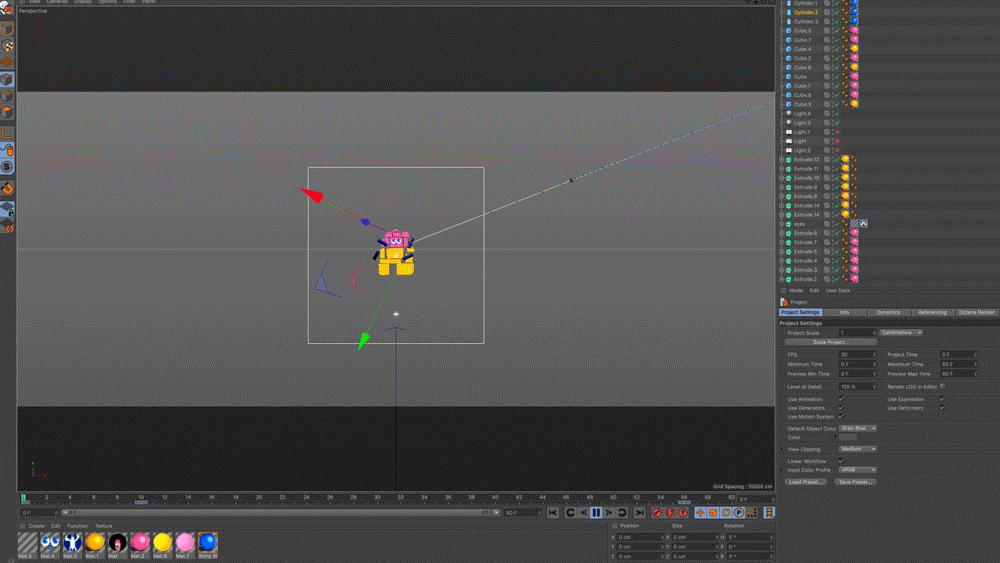Screen dimensions: 1000x563
Task: Open the User Data menu
Action: [x=837, y=291]
